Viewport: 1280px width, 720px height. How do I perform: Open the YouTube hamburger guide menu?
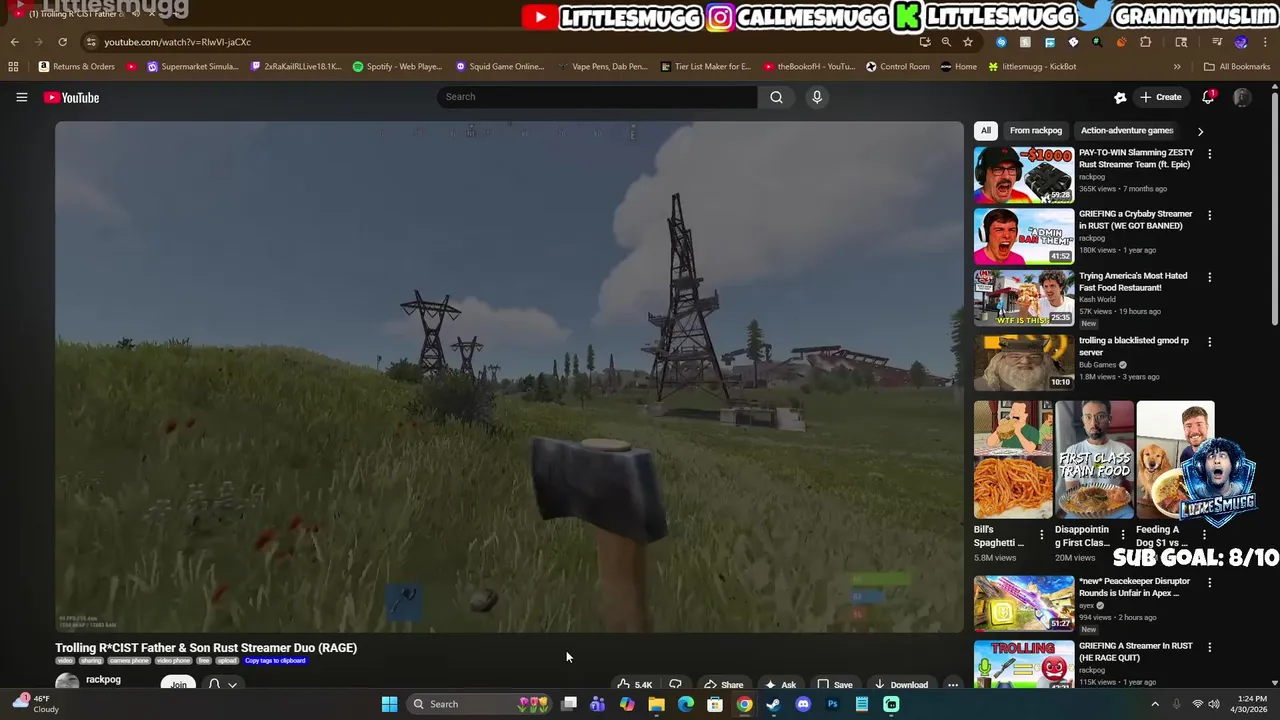pos(21,97)
